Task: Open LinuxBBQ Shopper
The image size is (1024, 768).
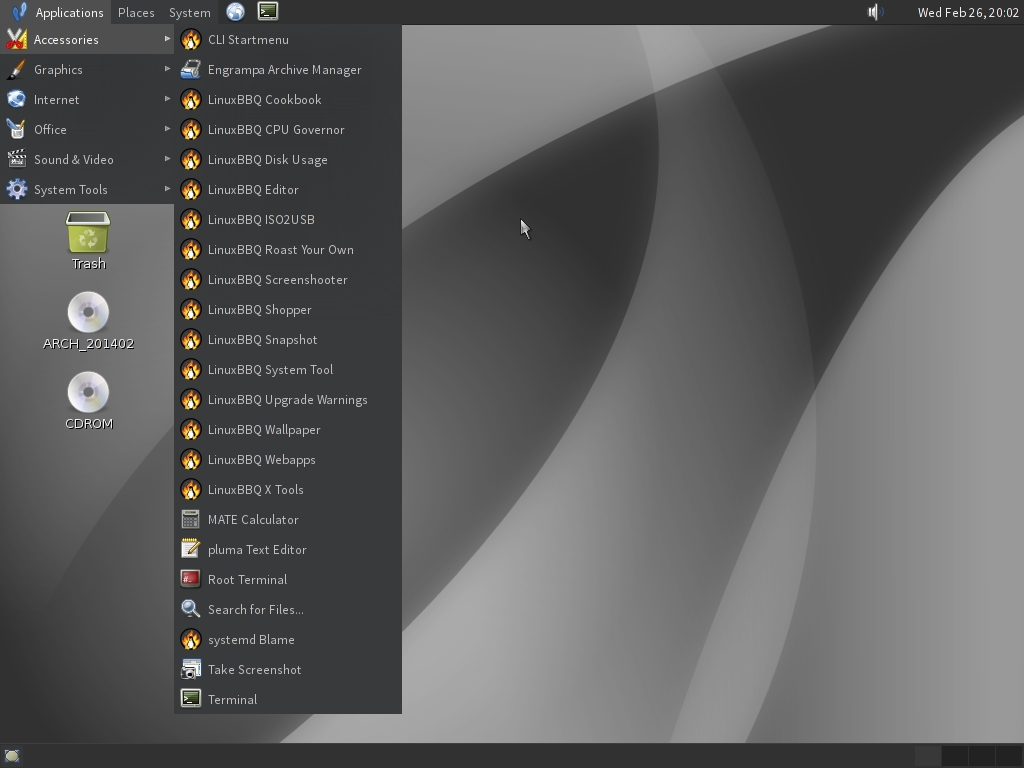Action: 288,310
